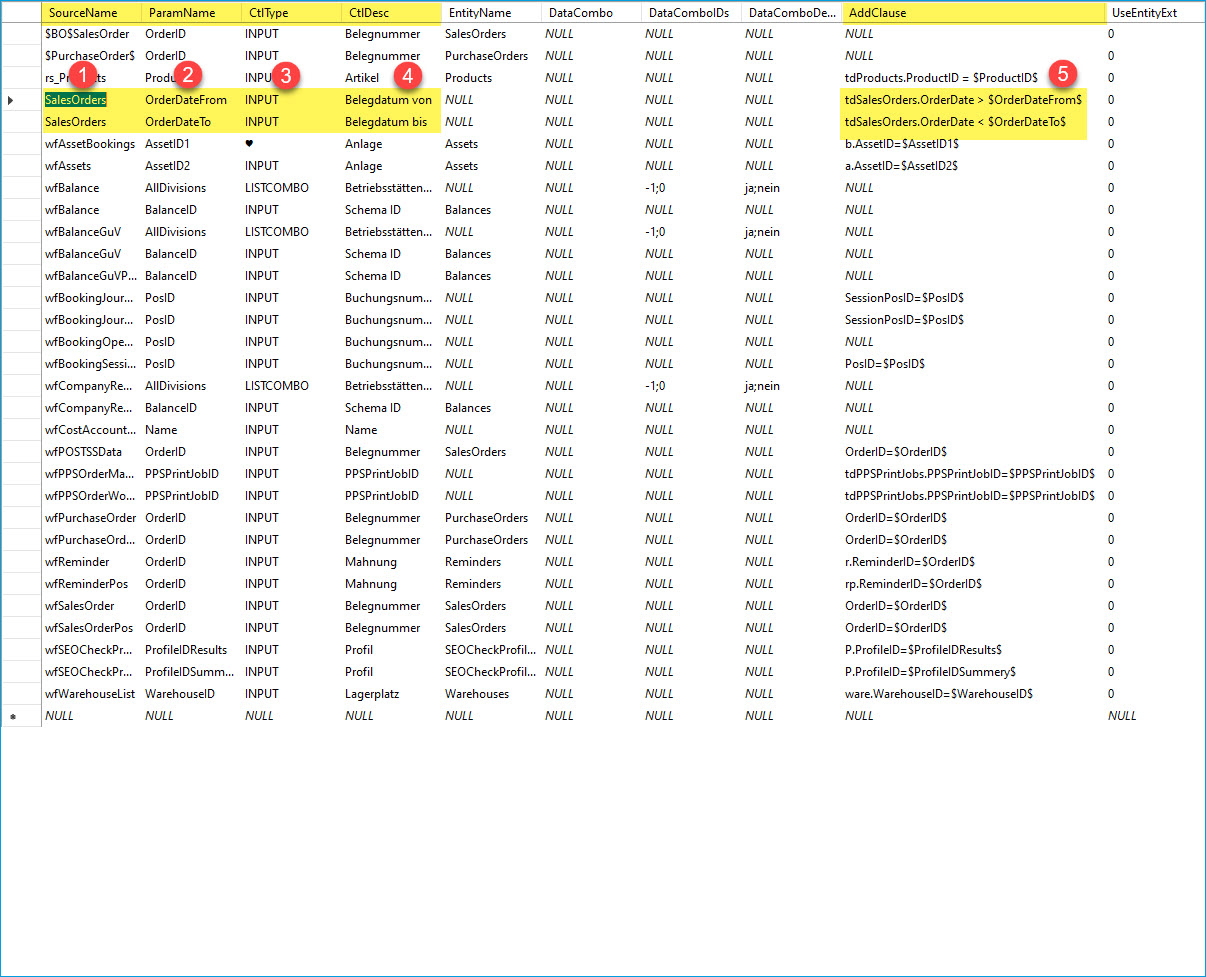The height and width of the screenshot is (977, 1206).
Task: Click the red annotation badge number 5
Action: tap(1063, 73)
